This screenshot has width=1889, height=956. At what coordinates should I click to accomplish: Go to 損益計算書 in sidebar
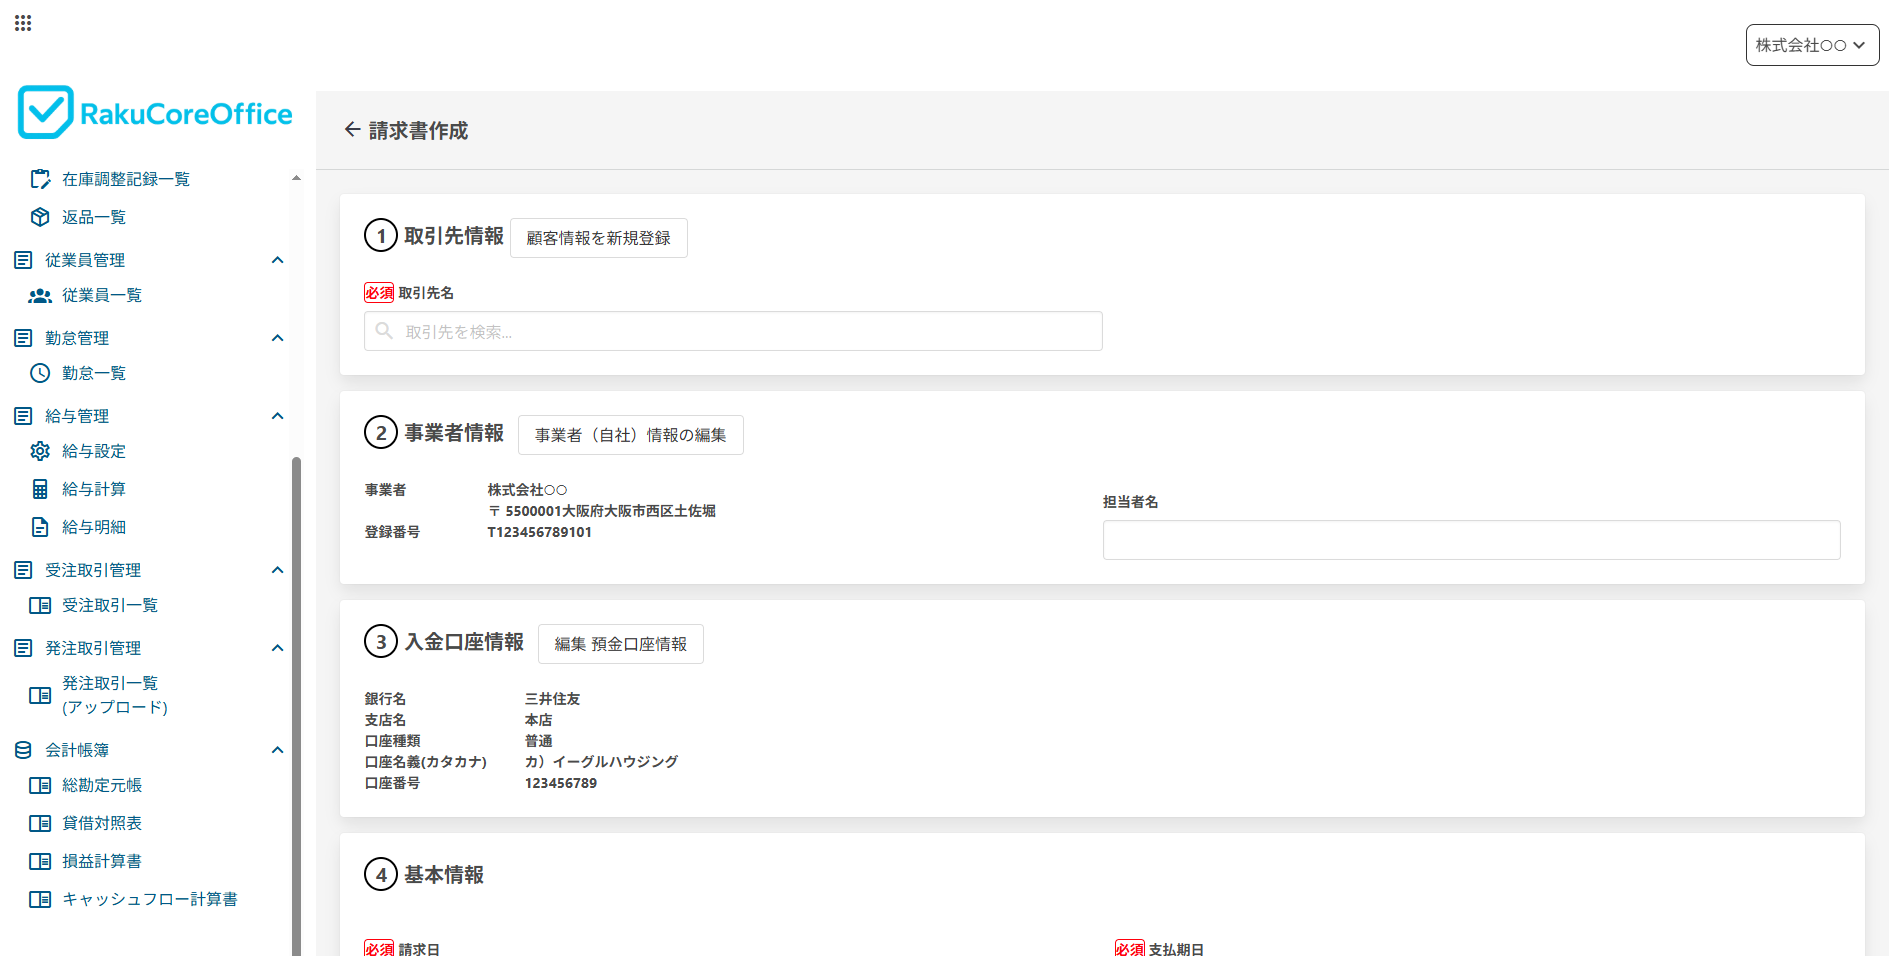click(x=102, y=861)
